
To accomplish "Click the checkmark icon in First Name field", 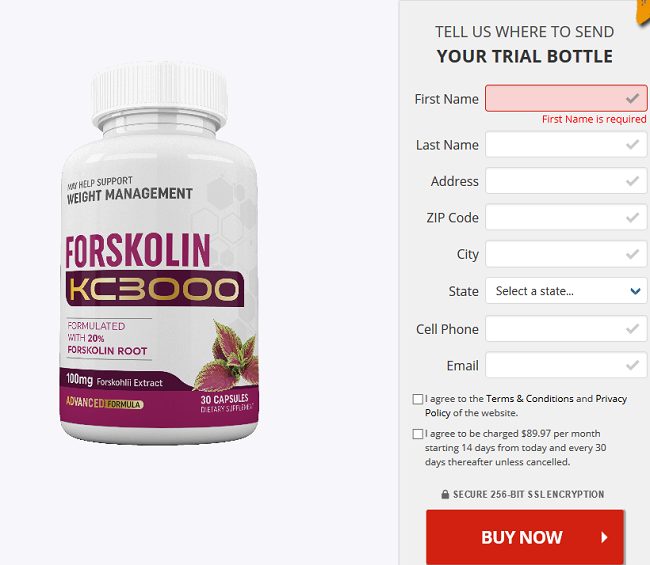I will click(x=632, y=99).
